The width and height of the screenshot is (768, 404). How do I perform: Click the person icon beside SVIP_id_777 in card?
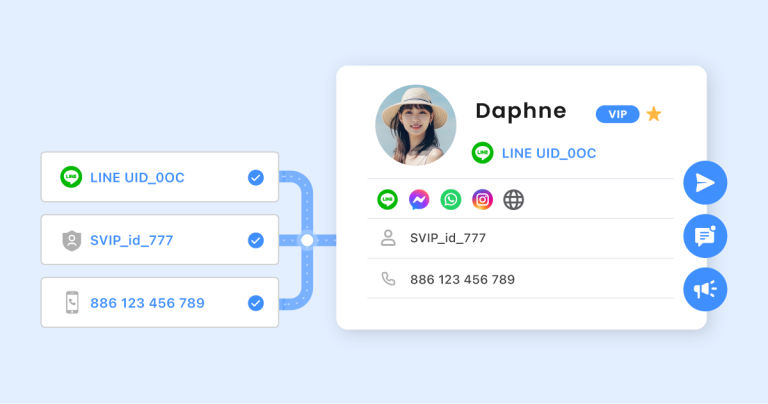388,238
